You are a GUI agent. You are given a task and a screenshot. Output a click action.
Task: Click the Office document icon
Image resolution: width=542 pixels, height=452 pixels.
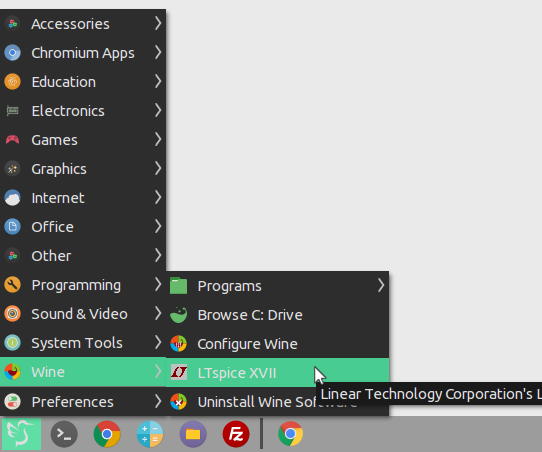pyautogui.click(x=13, y=227)
